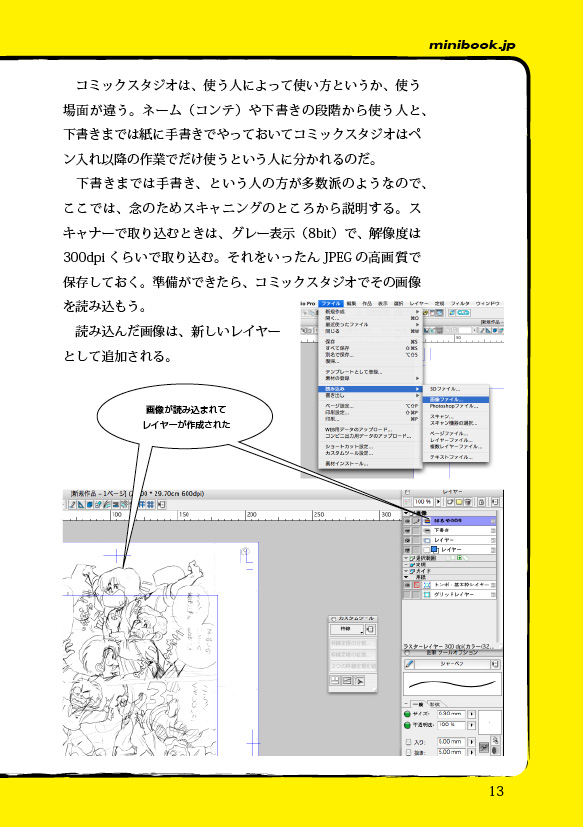Open the ウィンドウ menu in the menu bar
Viewport: 583px width, 827px height.
[488, 304]
